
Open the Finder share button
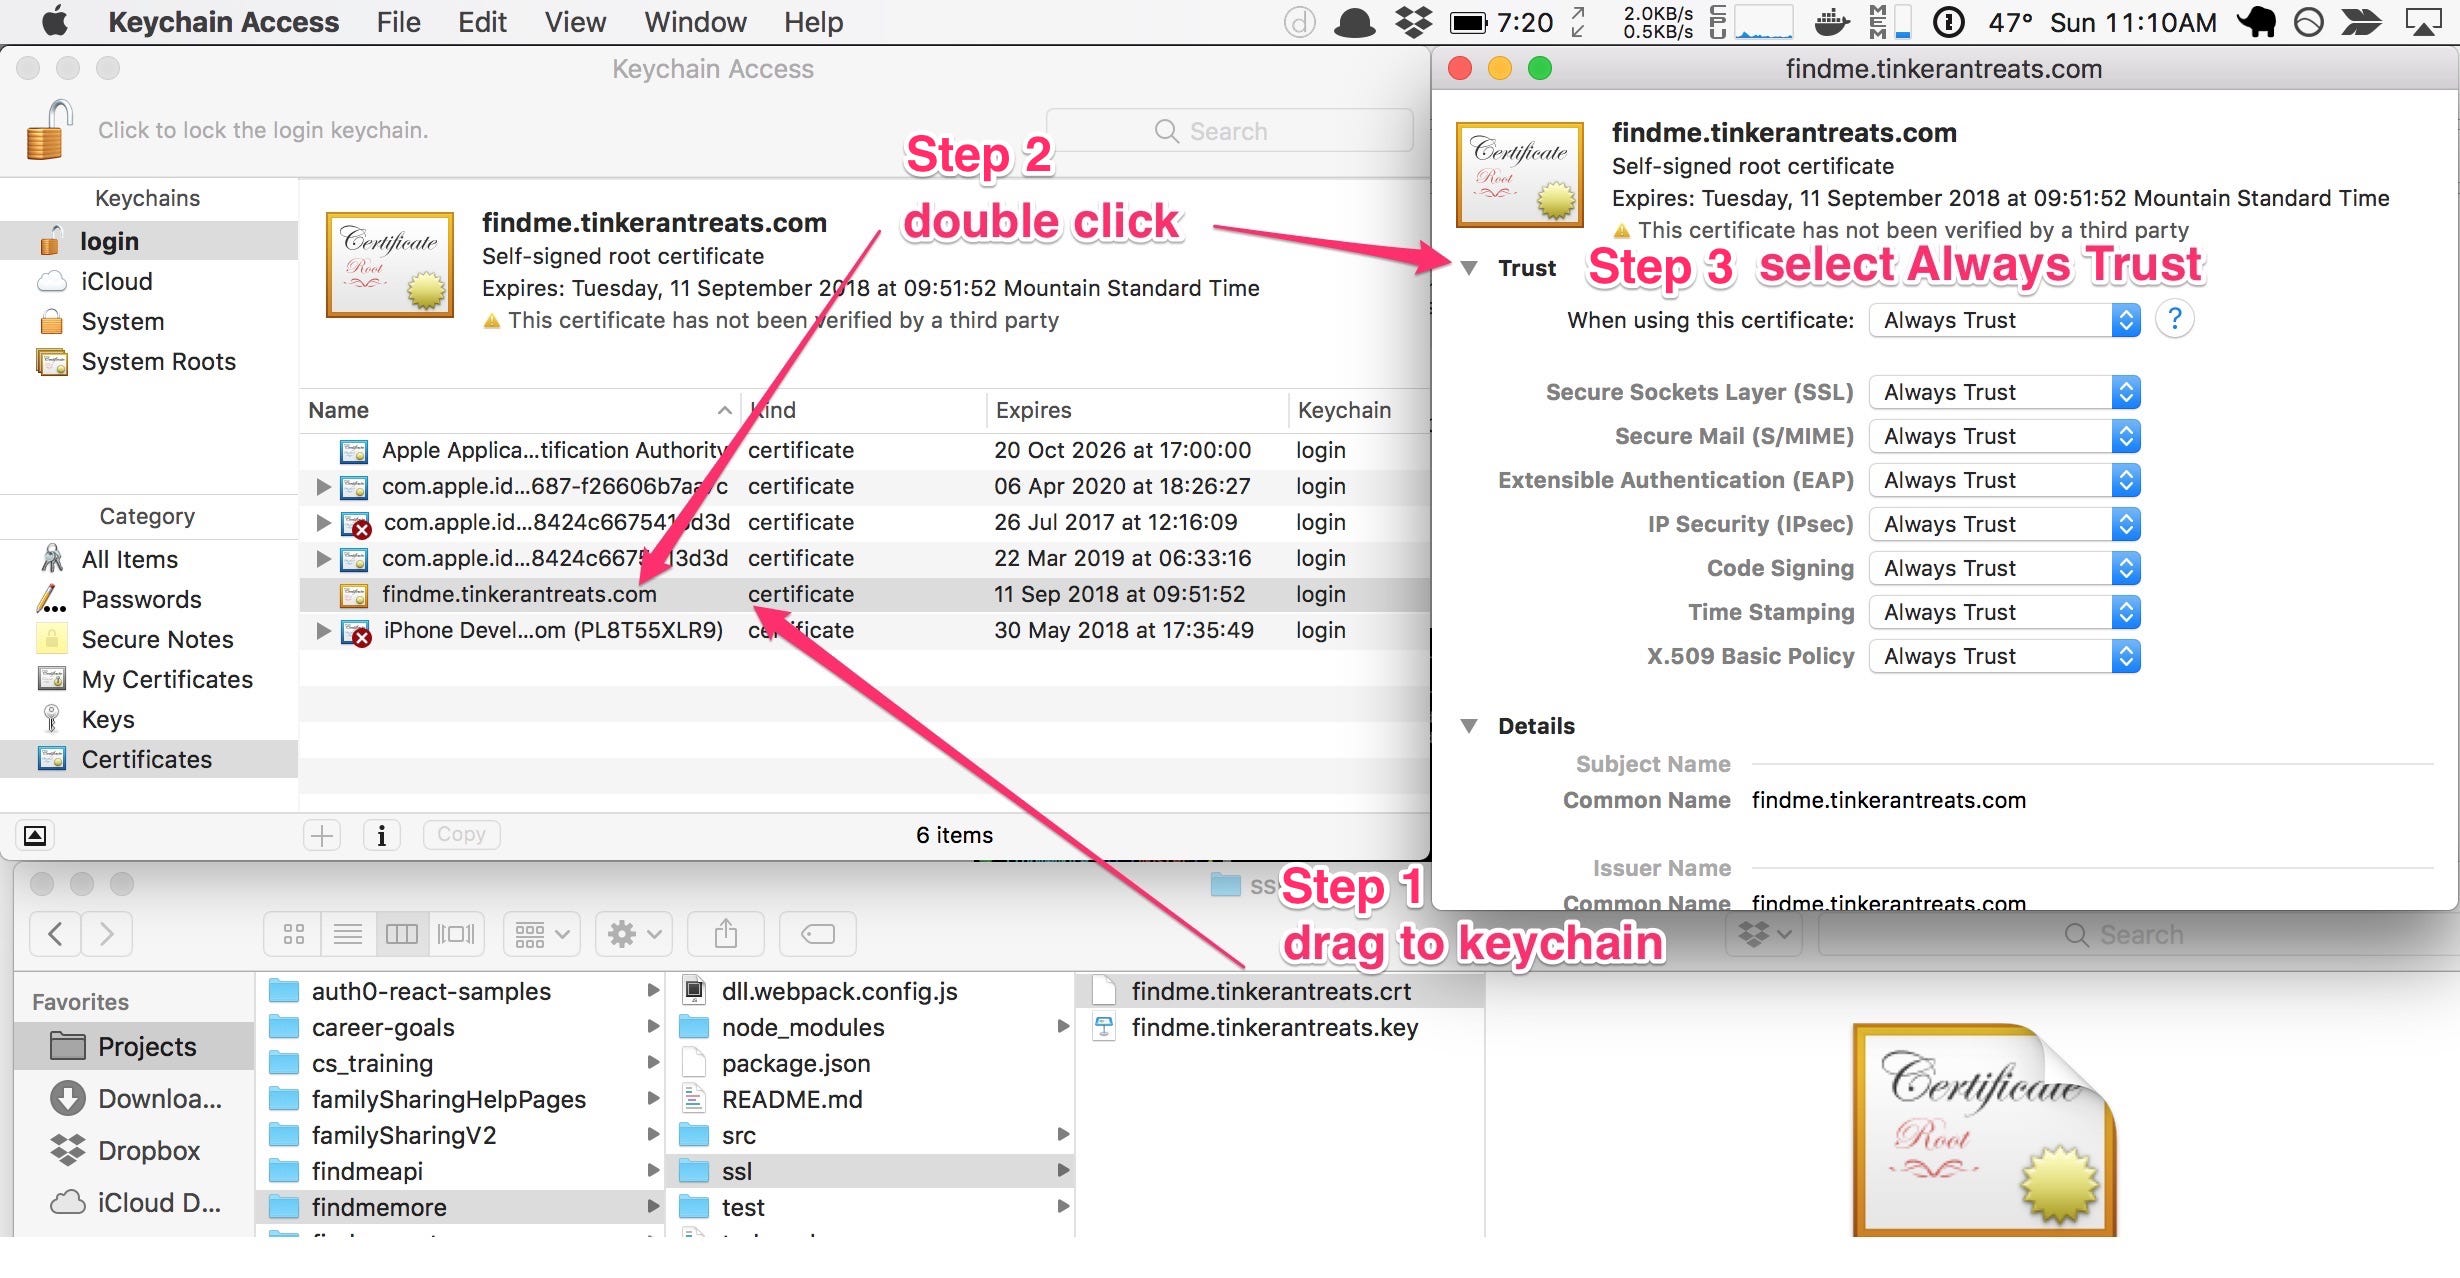pos(726,934)
